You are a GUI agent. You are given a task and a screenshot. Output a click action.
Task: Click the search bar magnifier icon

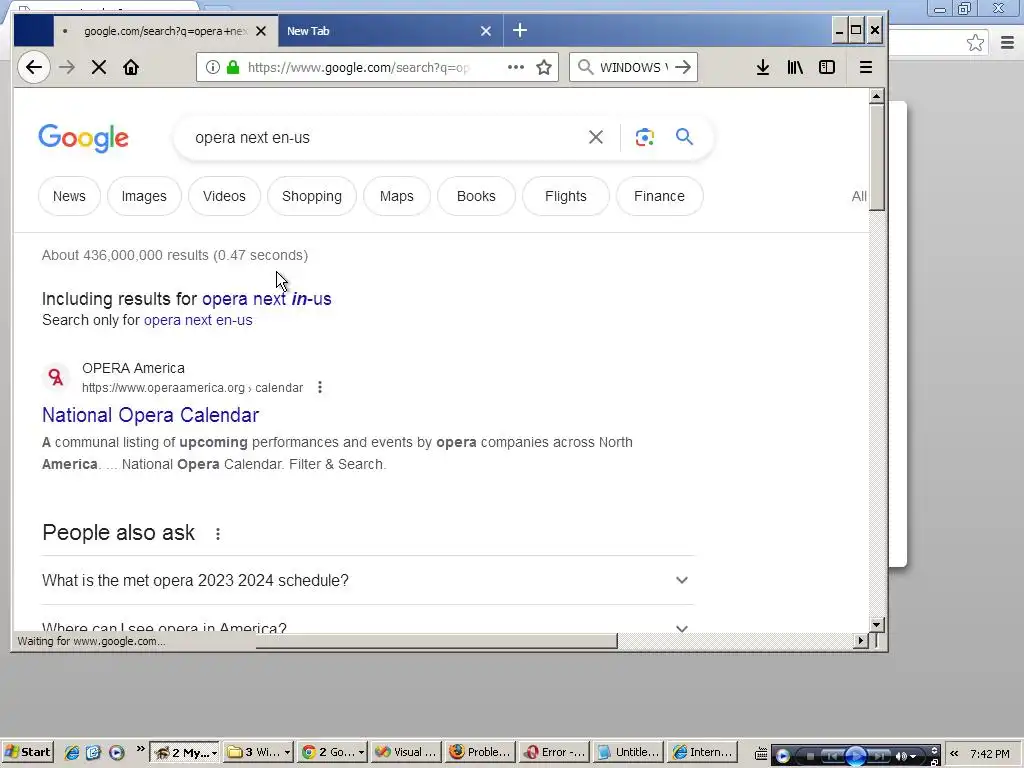click(586, 67)
